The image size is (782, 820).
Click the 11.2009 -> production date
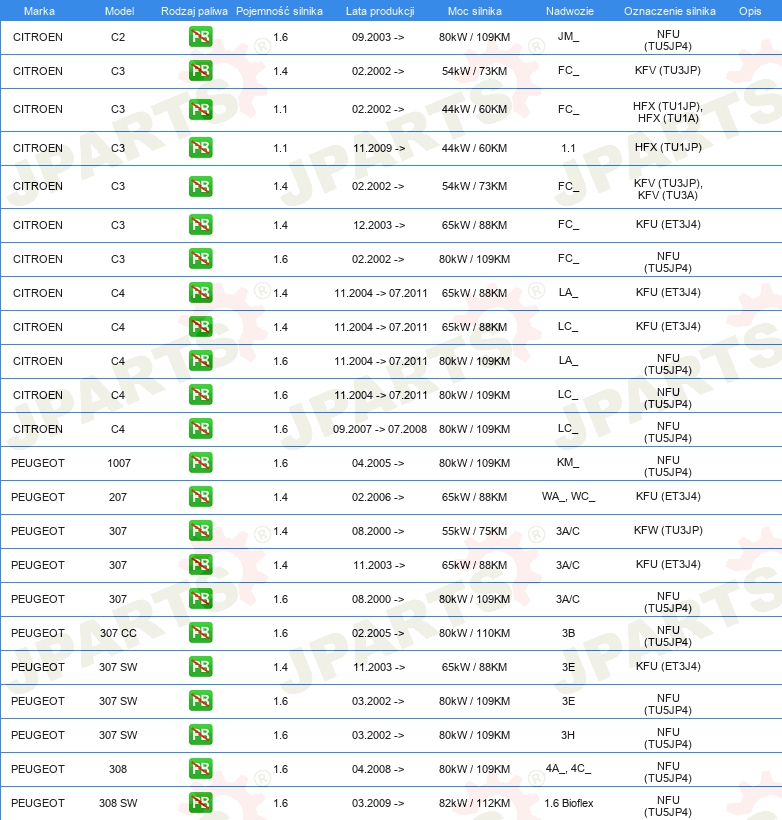coord(379,148)
